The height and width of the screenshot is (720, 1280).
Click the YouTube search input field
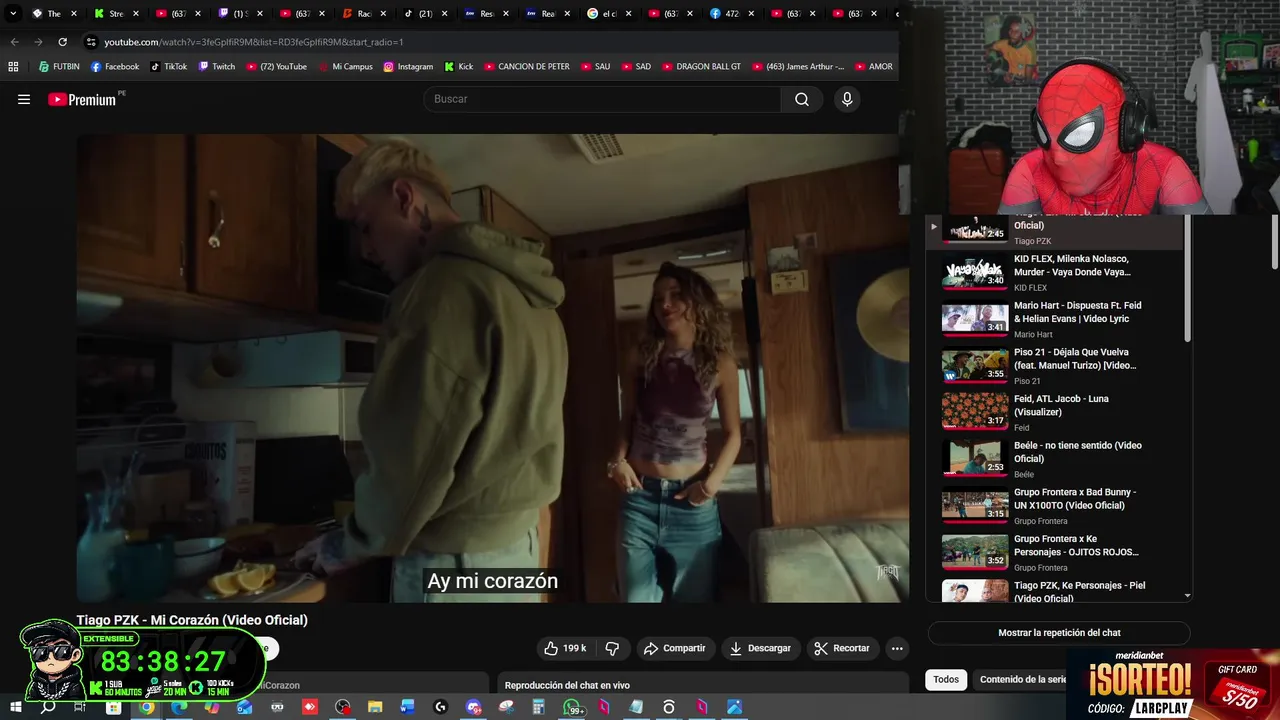(603, 99)
